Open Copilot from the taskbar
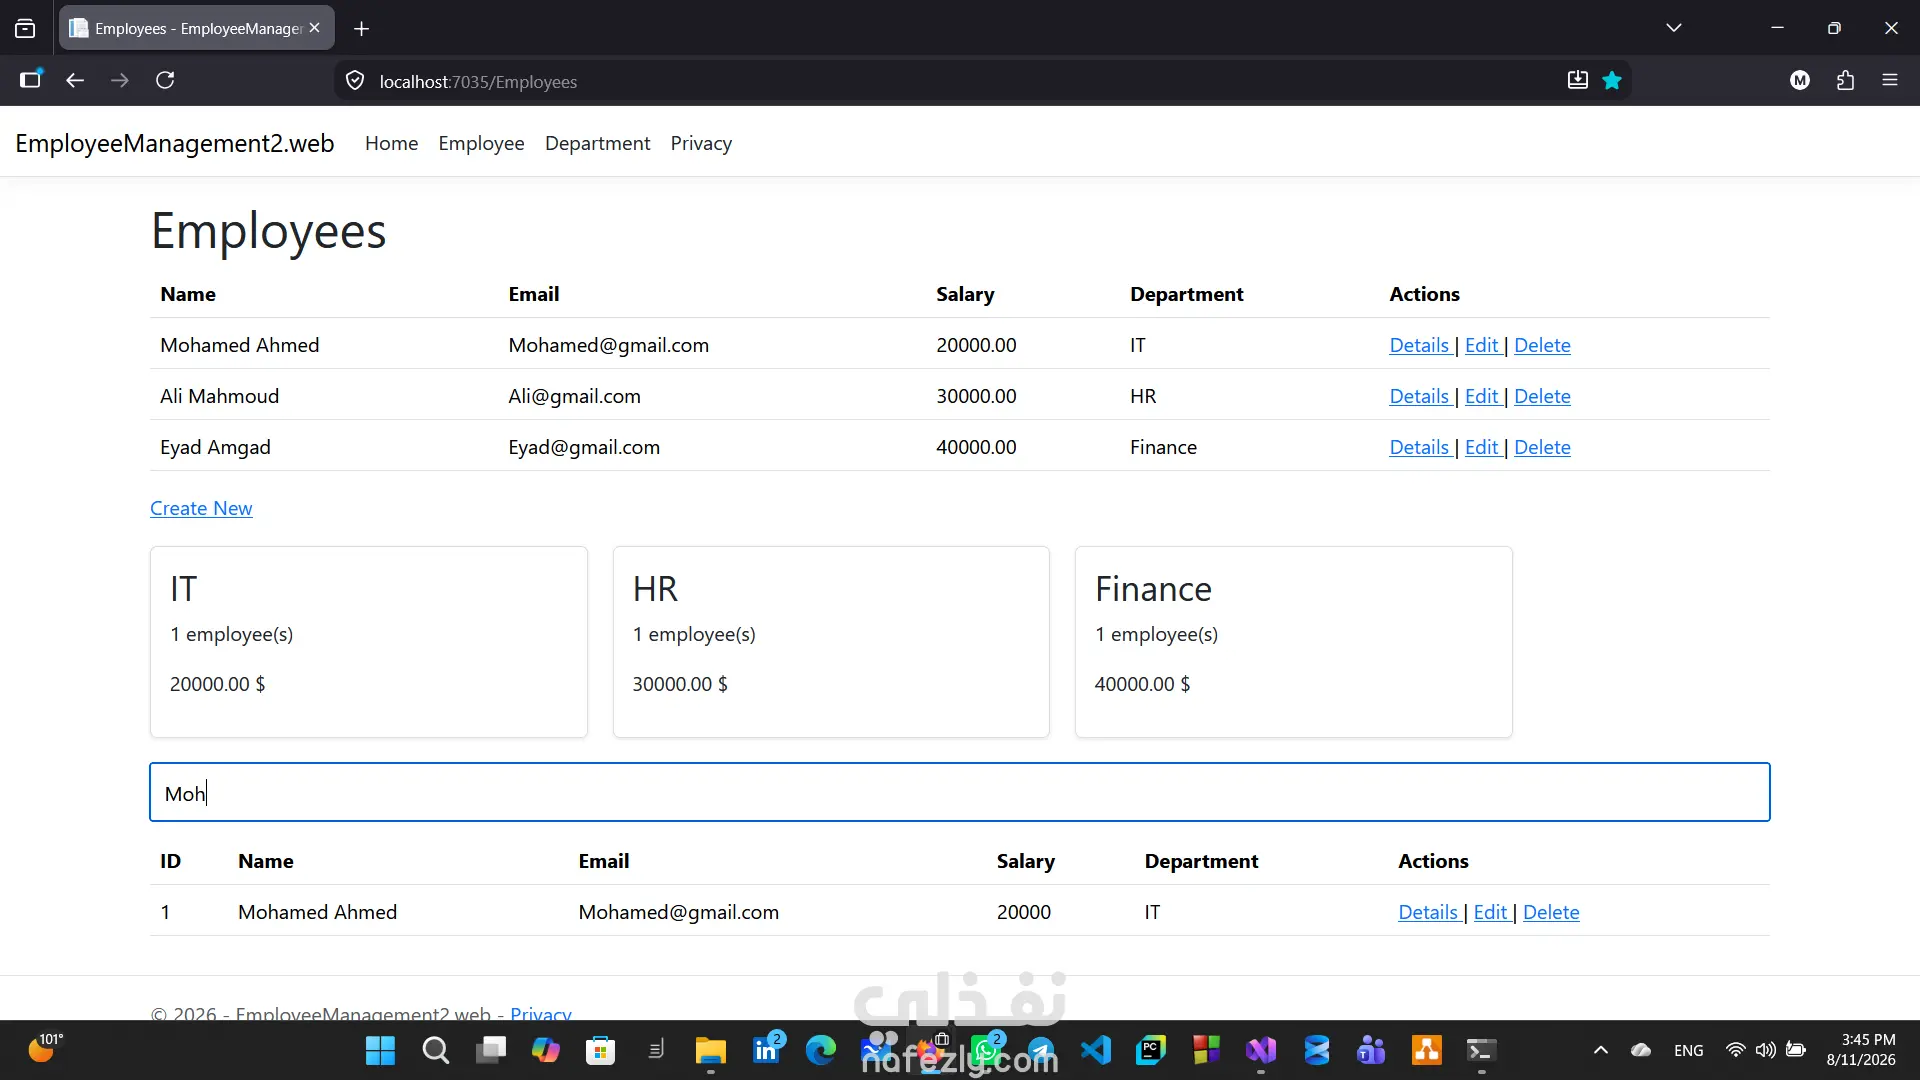This screenshot has height=1080, width=1920. [546, 1050]
